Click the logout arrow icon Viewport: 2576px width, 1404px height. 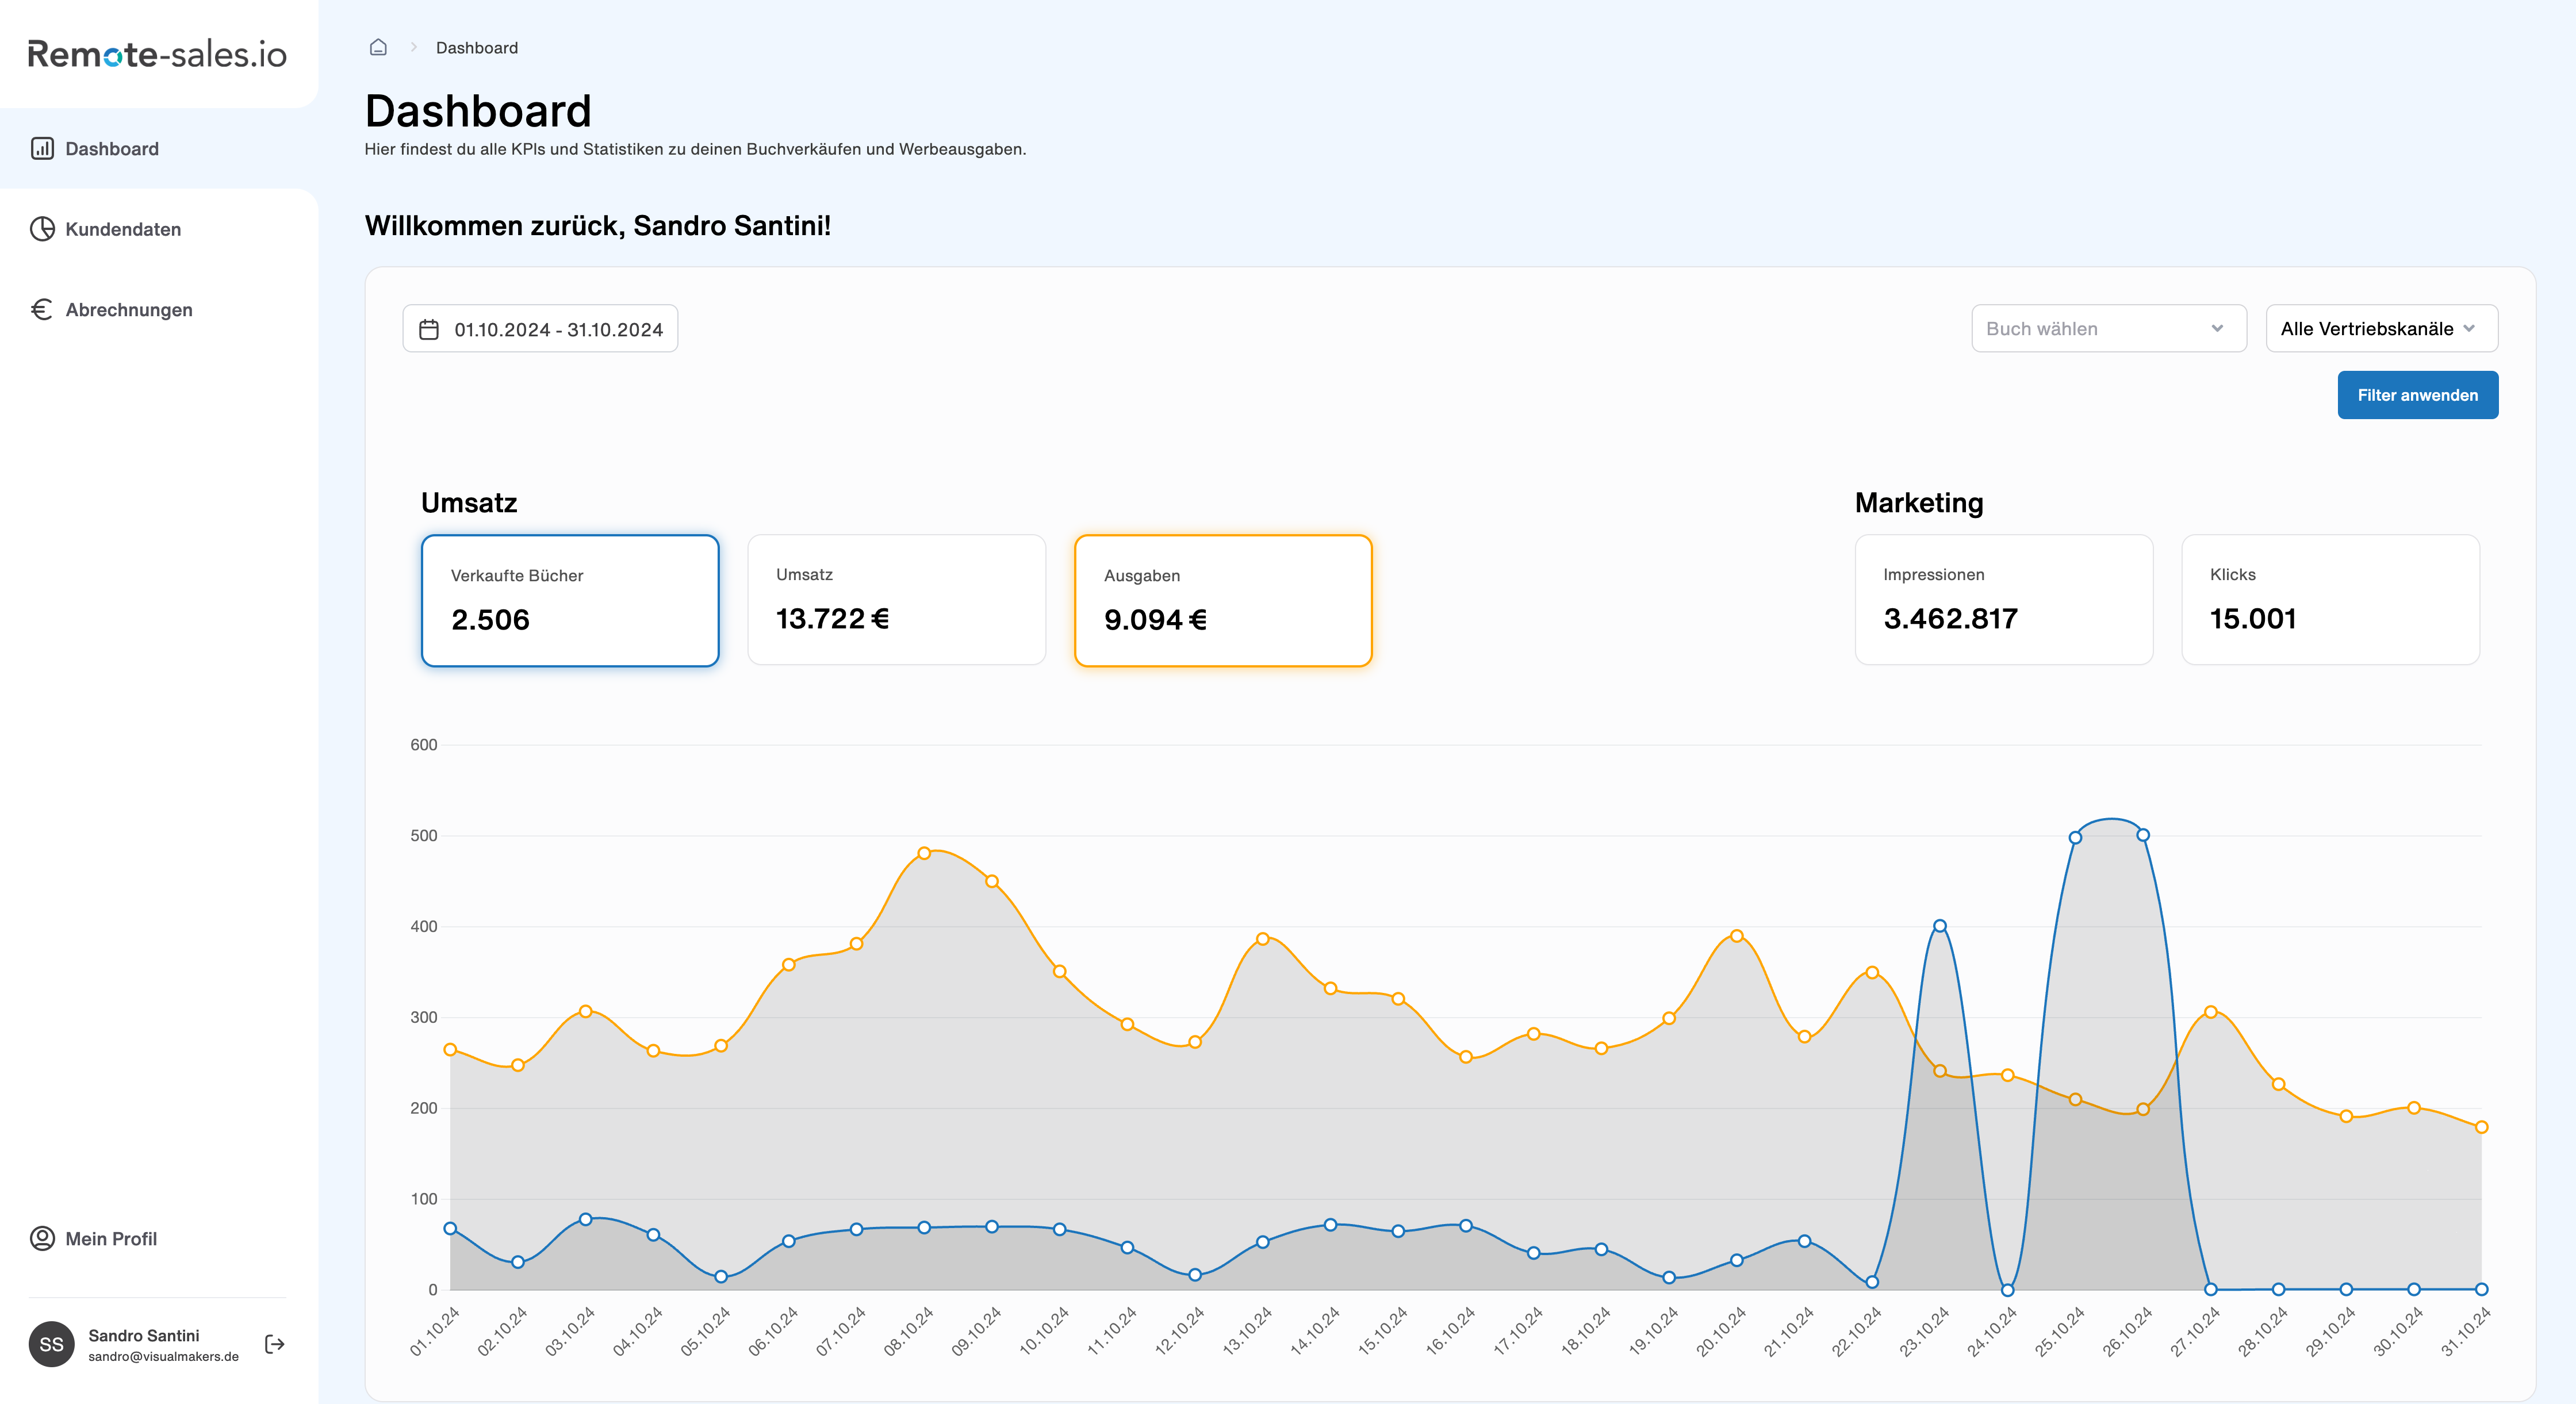275,1344
